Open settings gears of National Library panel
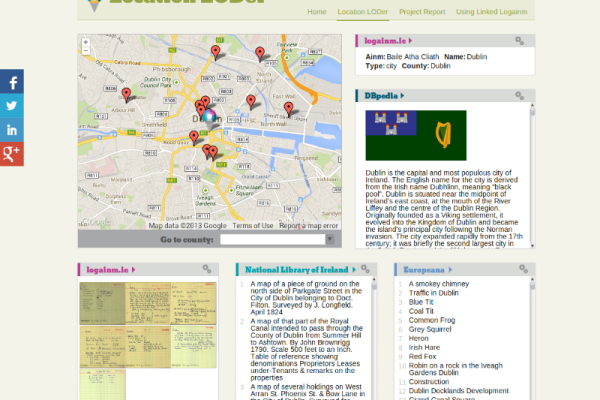Screen dimensions: 600x400 [365, 269]
